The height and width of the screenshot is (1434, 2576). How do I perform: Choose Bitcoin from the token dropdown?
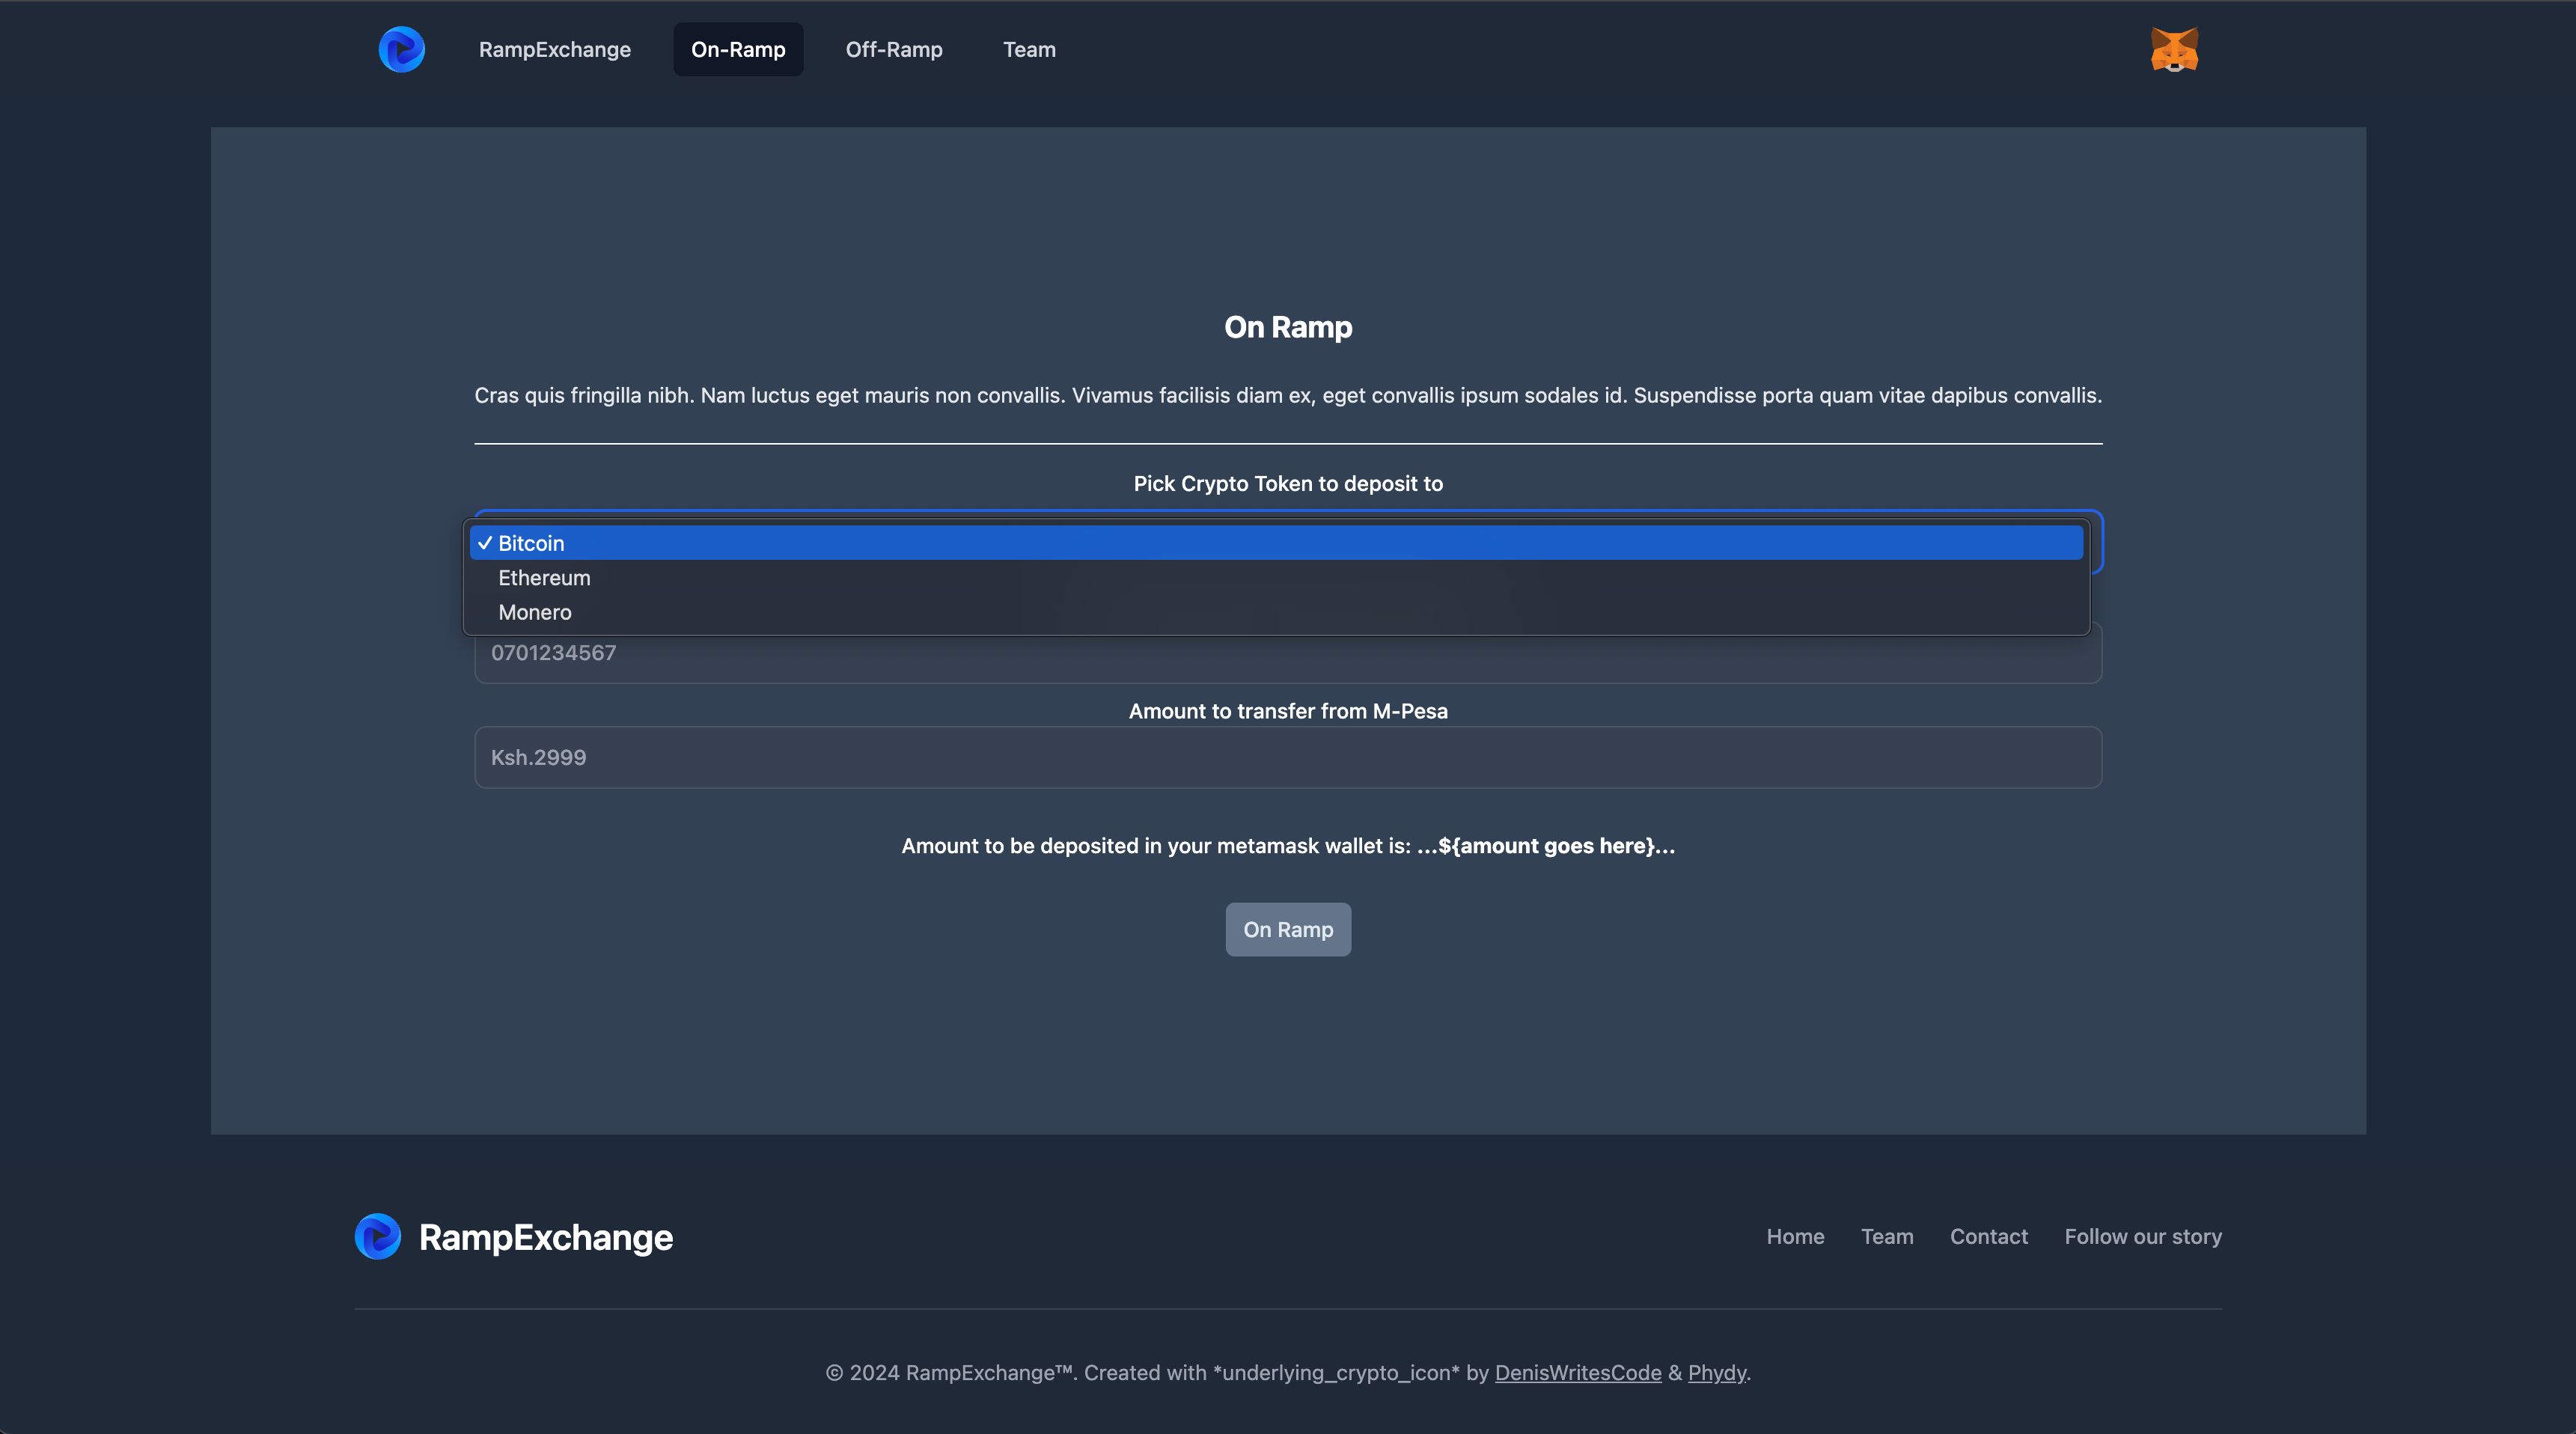click(x=1276, y=543)
